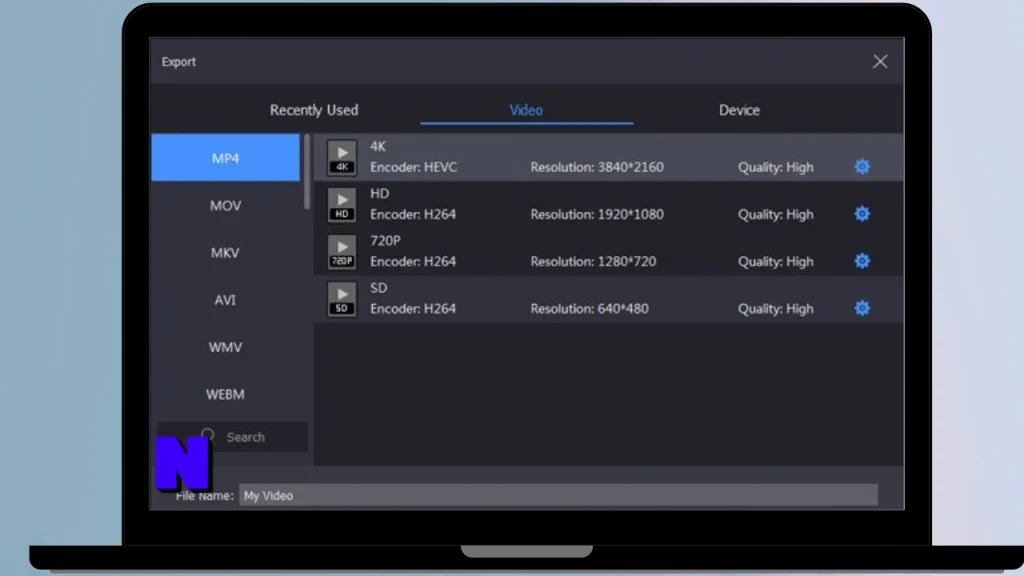Click 'Quality: High' in the 4K row
1024x576 pixels.
pyautogui.click(x=776, y=167)
